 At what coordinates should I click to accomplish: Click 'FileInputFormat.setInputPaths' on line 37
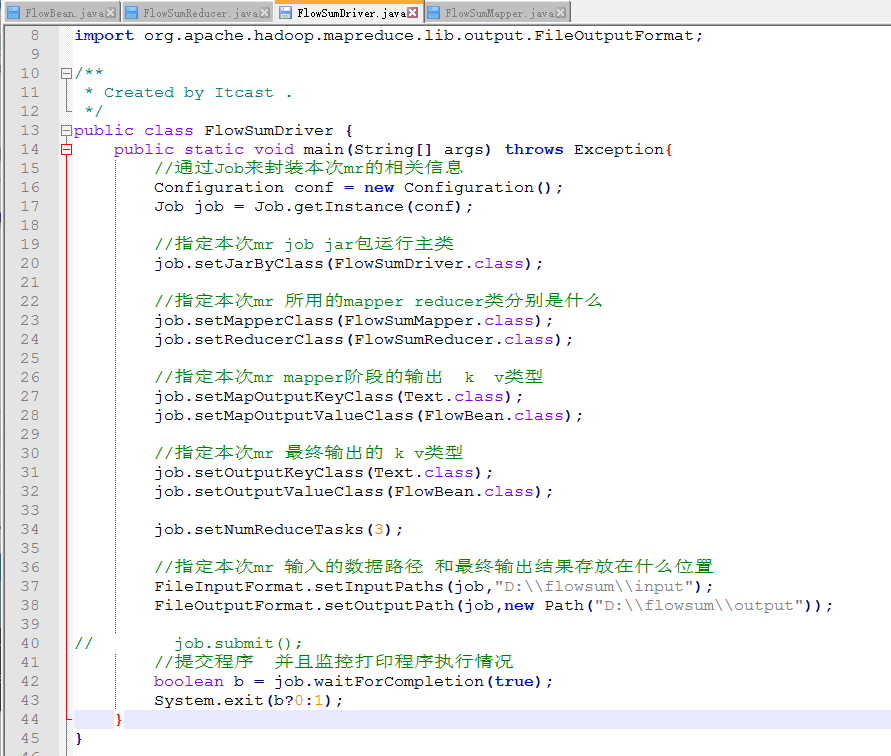pyautogui.click(x=298, y=586)
